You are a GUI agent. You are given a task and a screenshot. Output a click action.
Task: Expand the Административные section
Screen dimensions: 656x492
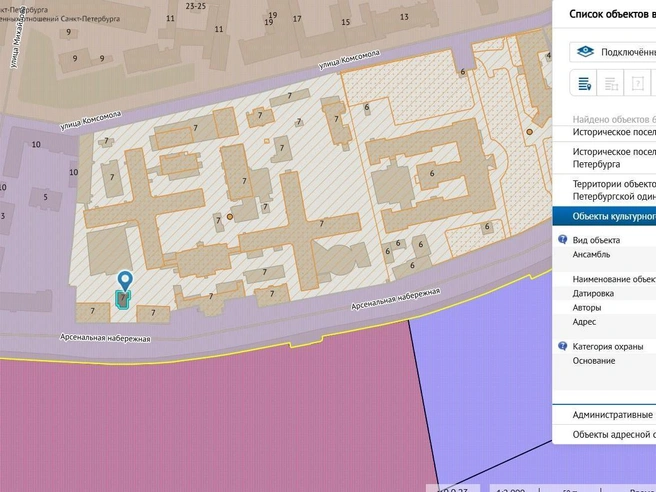click(604, 415)
